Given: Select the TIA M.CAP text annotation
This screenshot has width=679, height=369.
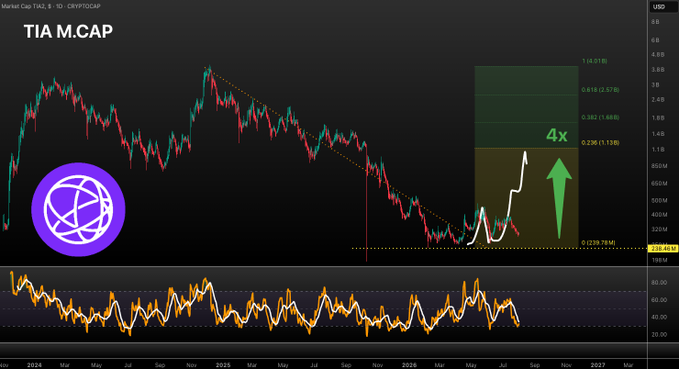Looking at the screenshot, I should pos(68,32).
